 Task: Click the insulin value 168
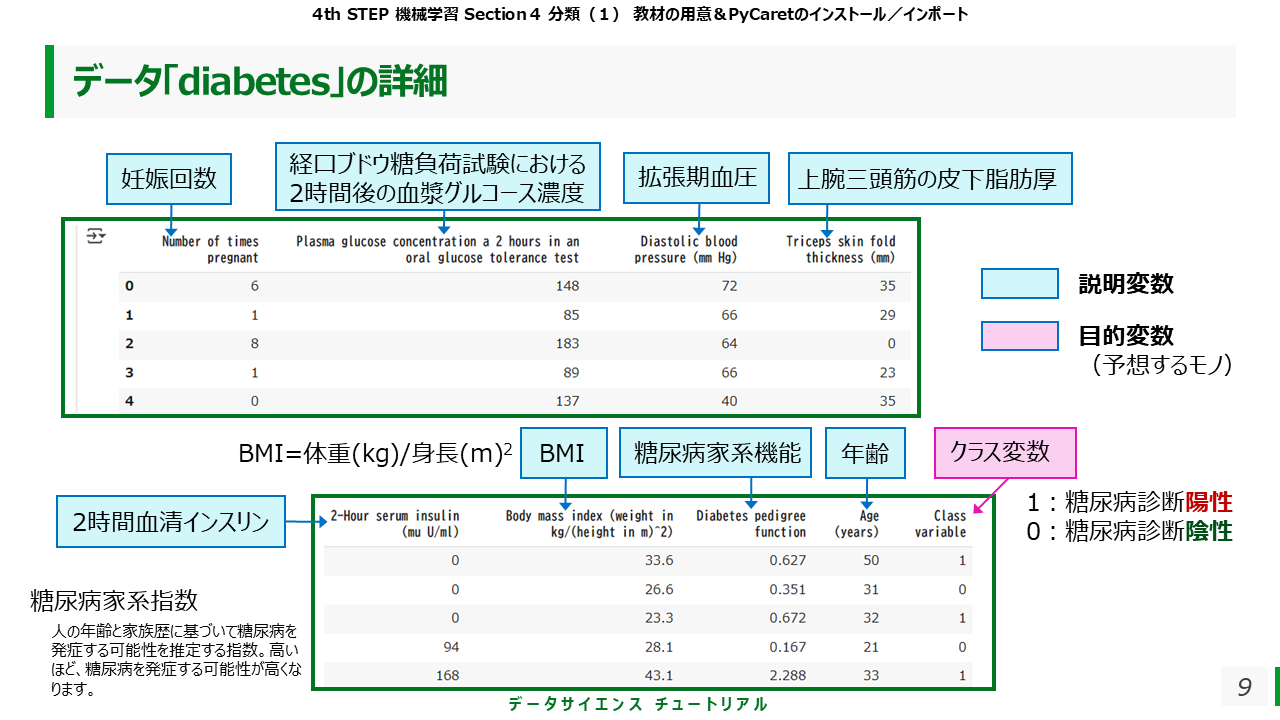pyautogui.click(x=446, y=675)
